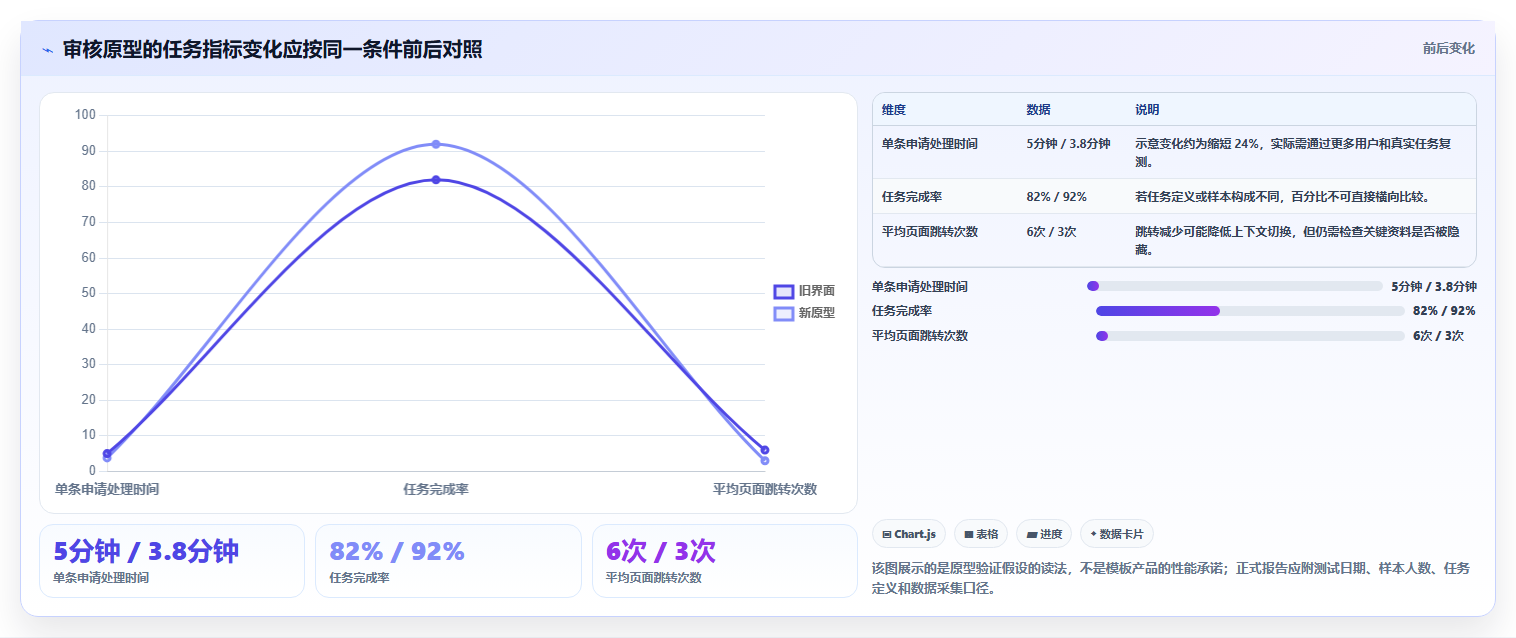Screen dimensions: 1516x638
Task: Click the 前后变化 label in header
Action: pos(1448,49)
